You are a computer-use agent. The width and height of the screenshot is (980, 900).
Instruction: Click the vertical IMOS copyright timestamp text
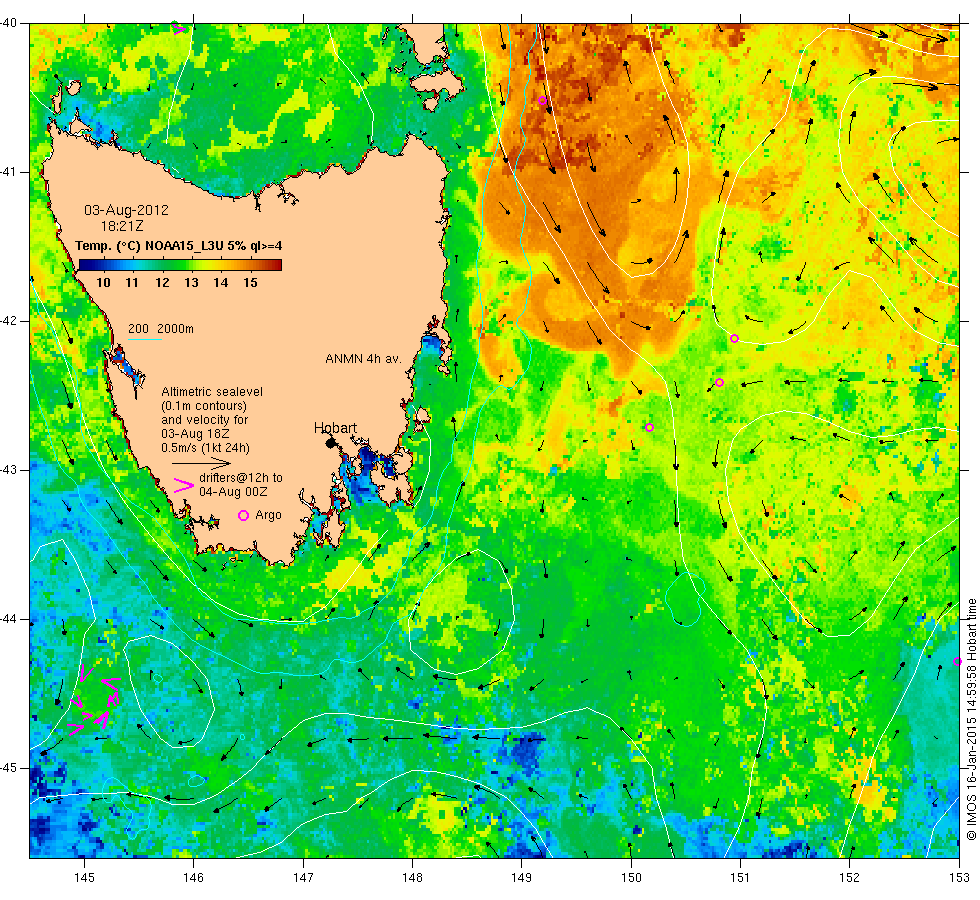971,719
